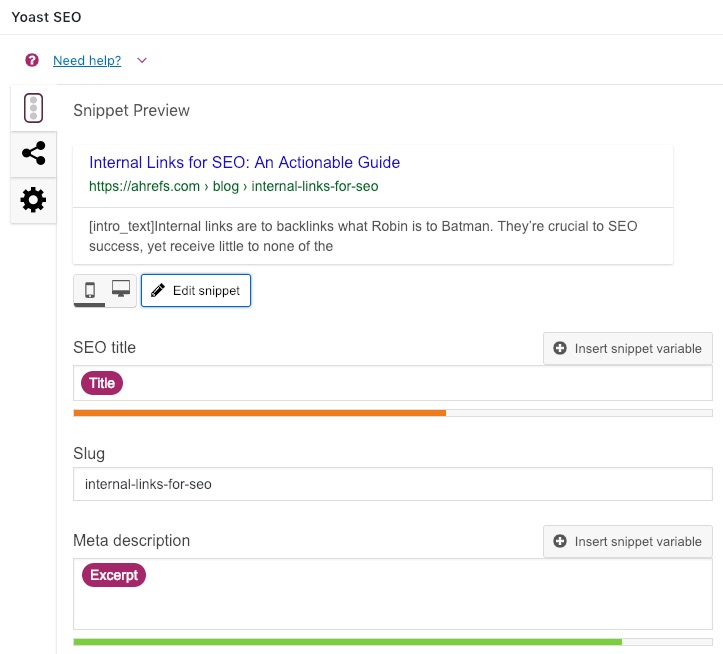Viewport: 723px width, 654px height.
Task: Click plus icon for SEO title variable
Action: 560,348
